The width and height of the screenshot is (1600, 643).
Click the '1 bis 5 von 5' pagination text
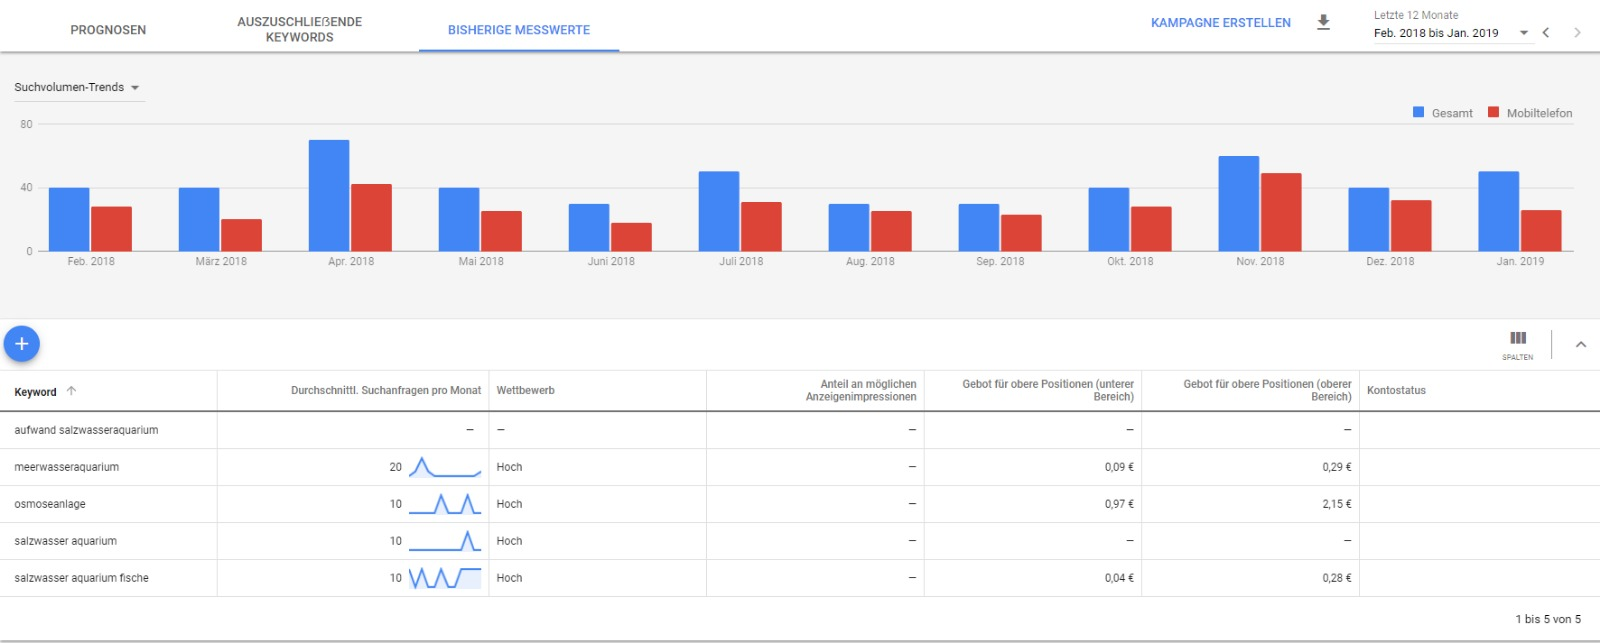pyautogui.click(x=1548, y=619)
